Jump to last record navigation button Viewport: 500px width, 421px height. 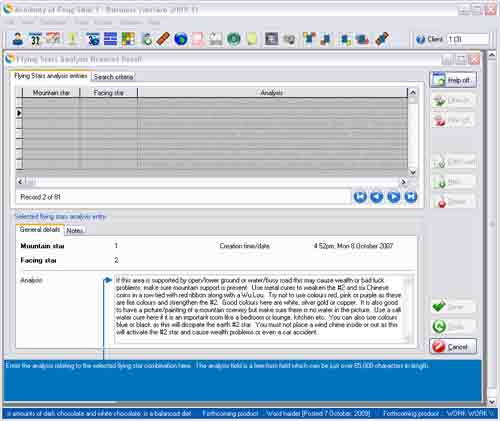coord(411,197)
